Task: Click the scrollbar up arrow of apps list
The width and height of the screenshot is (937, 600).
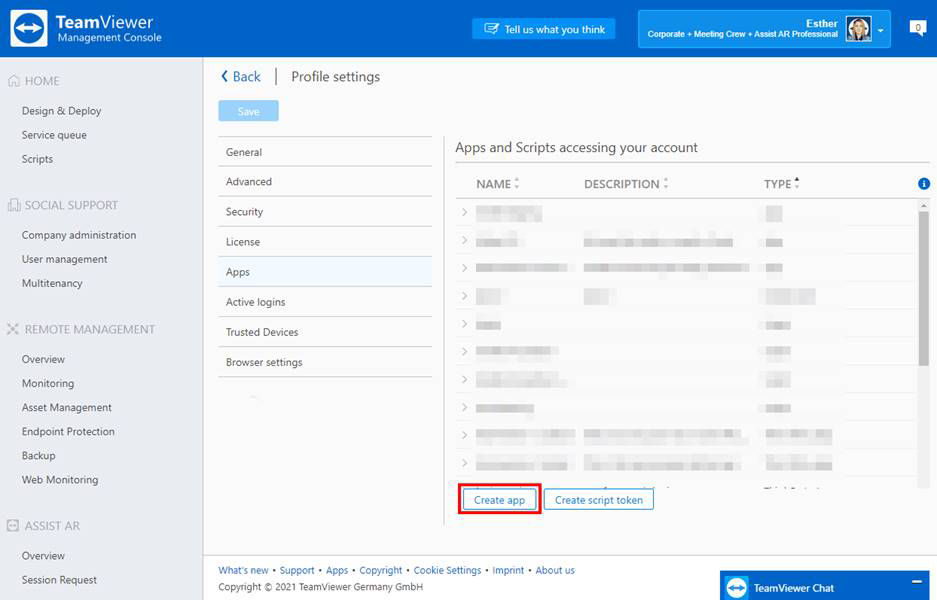Action: (924, 205)
